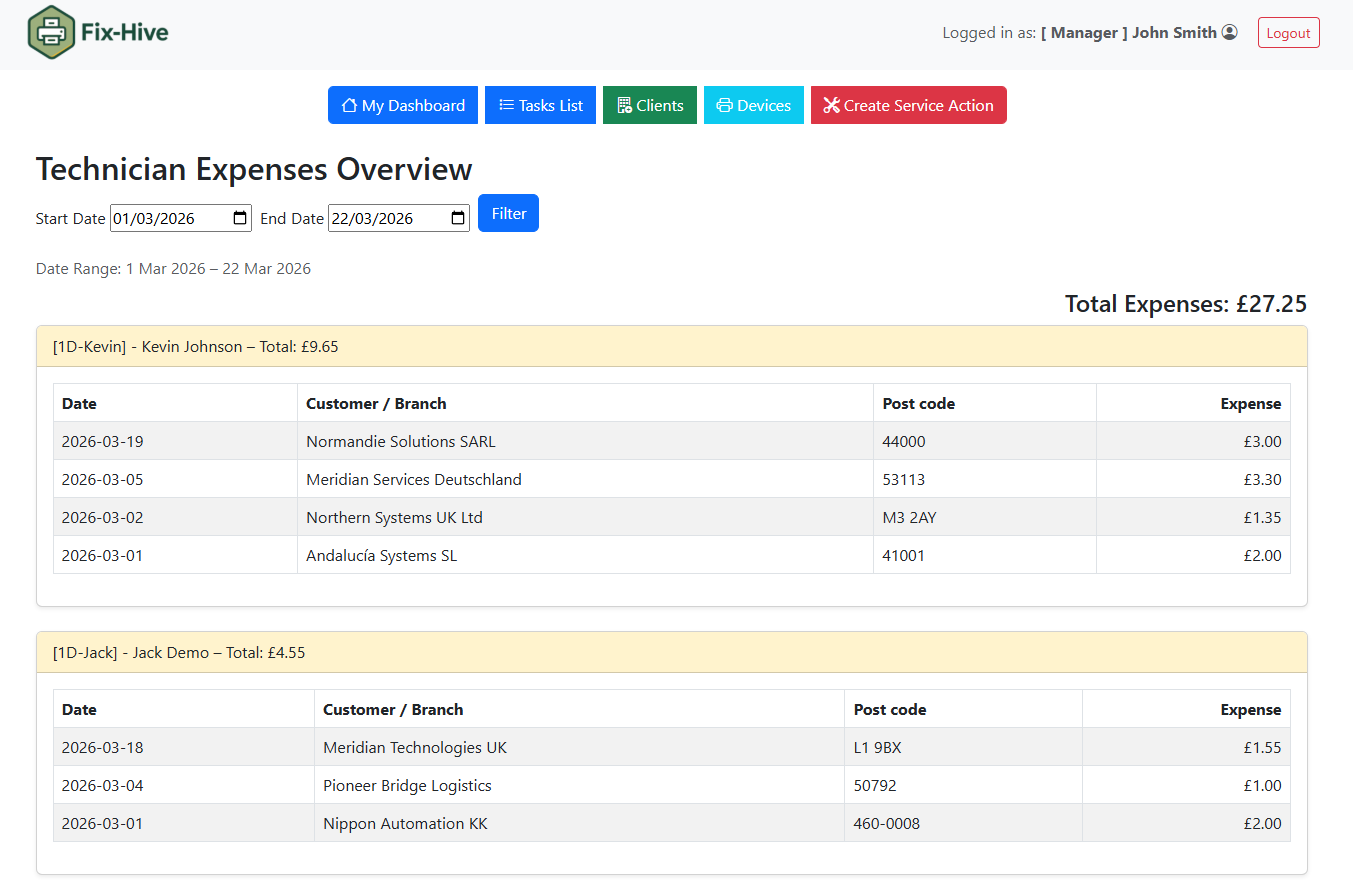Click the list icon on Tasks List
Image resolution: width=1353 pixels, height=880 pixels.
tap(506, 105)
